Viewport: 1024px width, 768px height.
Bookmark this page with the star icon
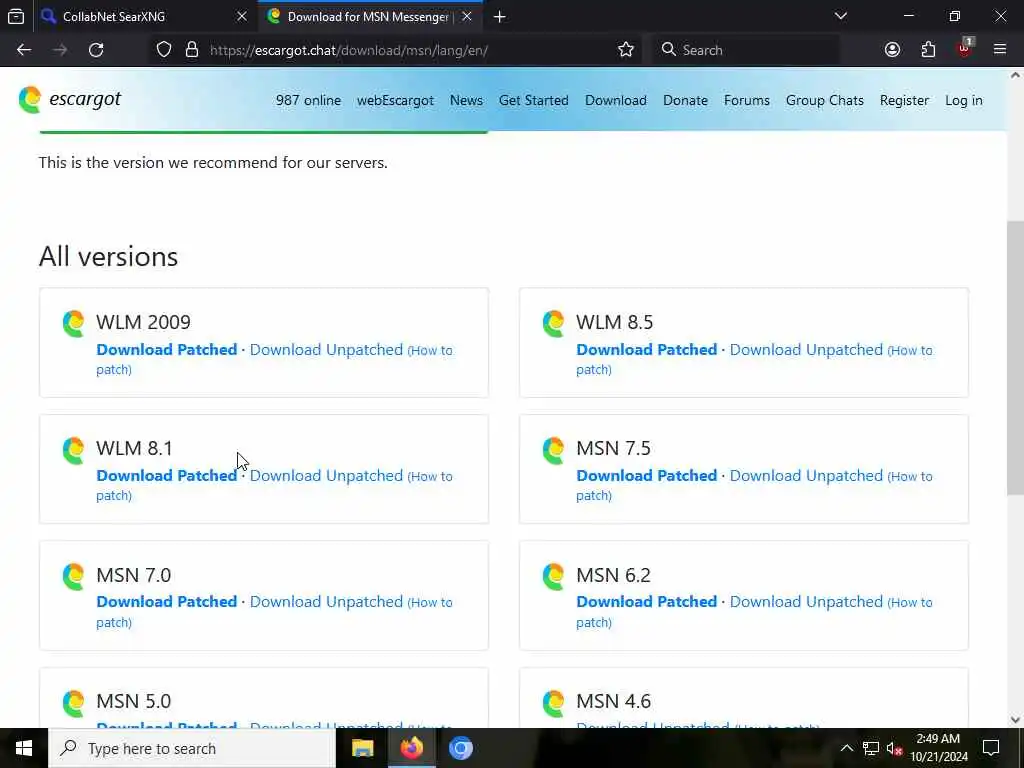[626, 50]
